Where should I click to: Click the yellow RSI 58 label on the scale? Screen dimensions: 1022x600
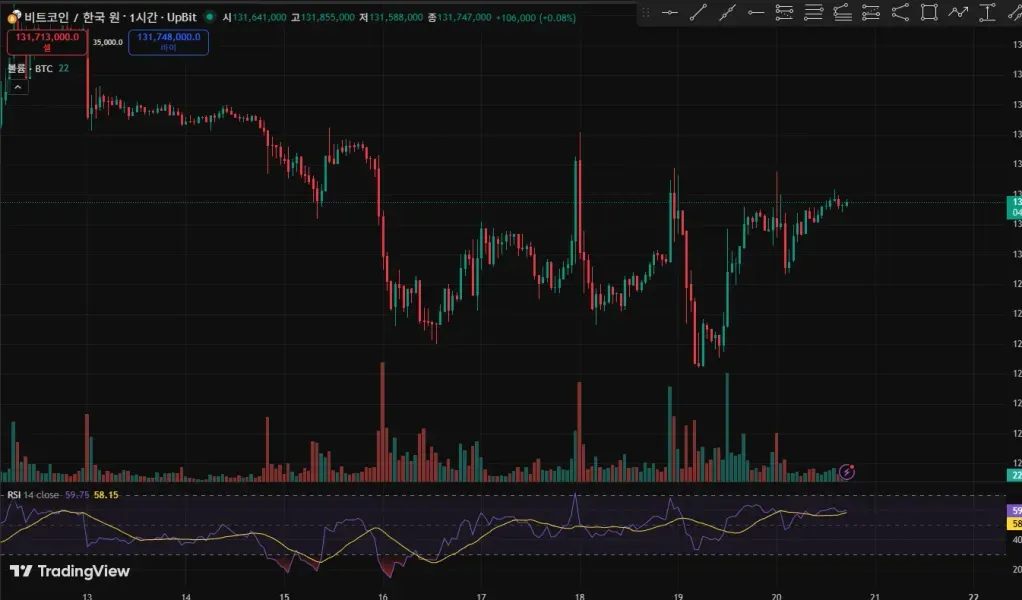coord(1014,524)
